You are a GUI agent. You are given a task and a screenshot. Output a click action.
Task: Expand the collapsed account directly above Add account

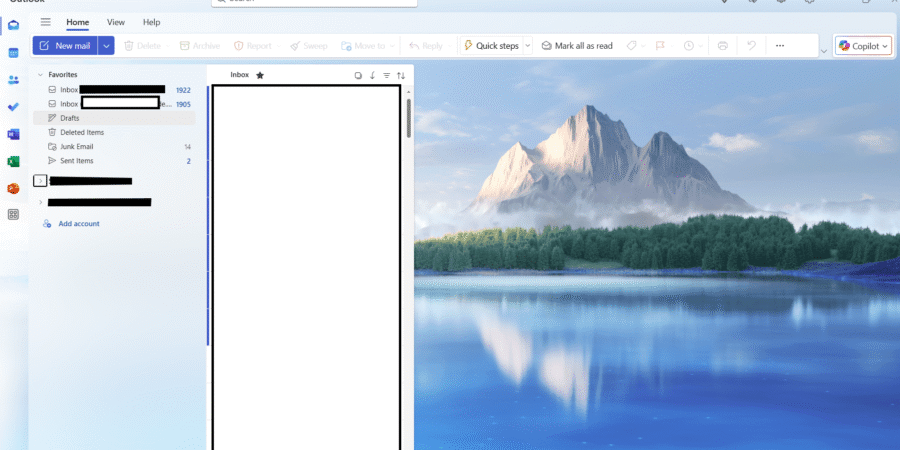[40, 202]
